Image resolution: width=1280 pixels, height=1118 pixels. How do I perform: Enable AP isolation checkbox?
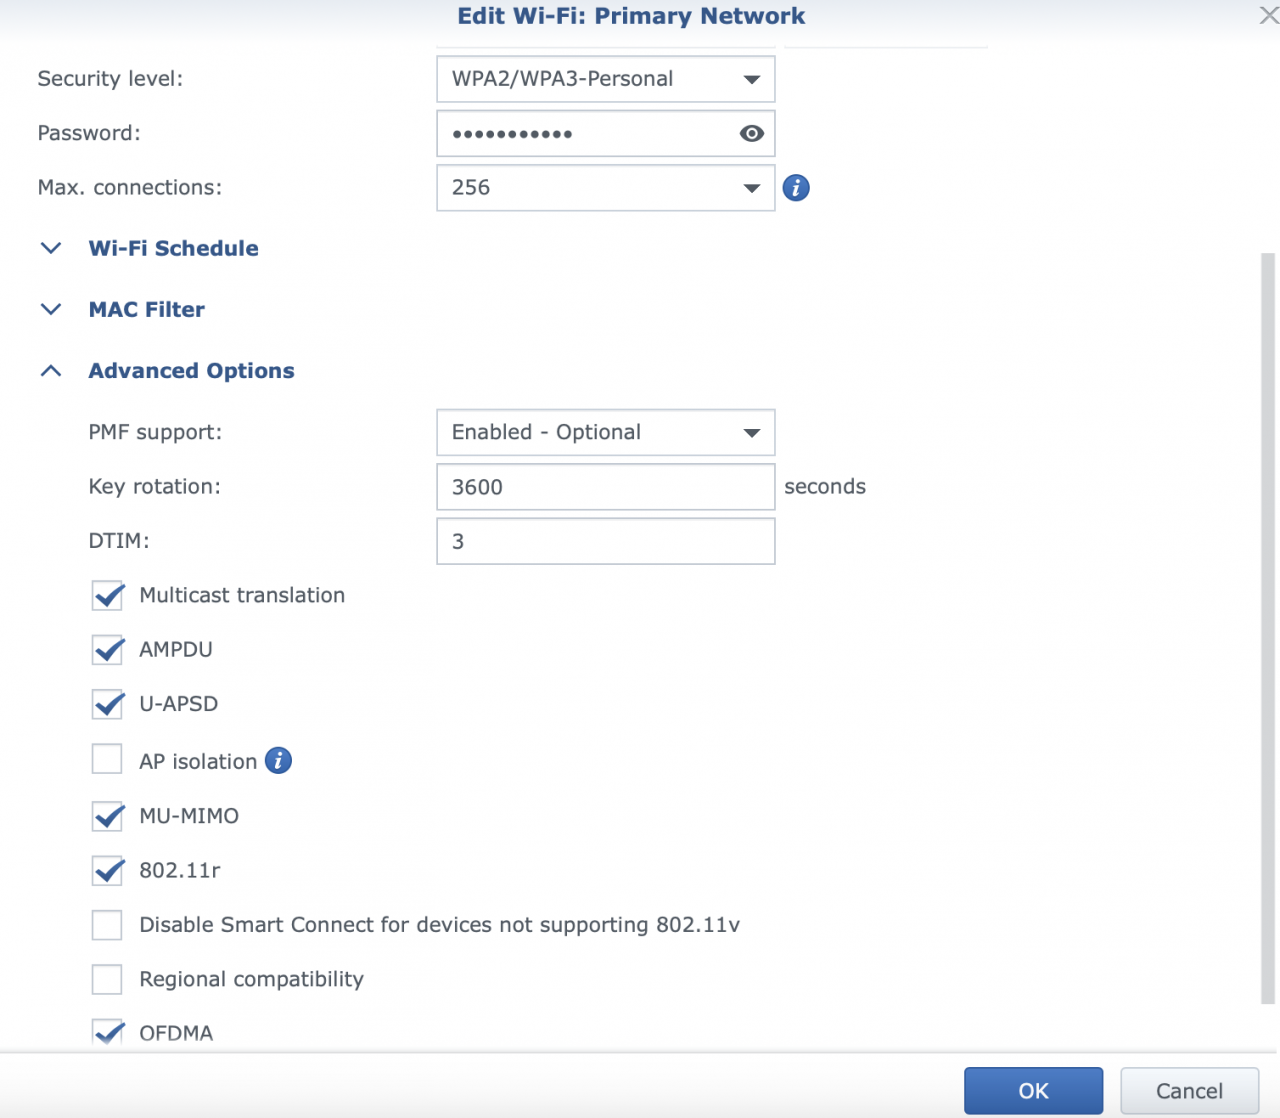107,760
